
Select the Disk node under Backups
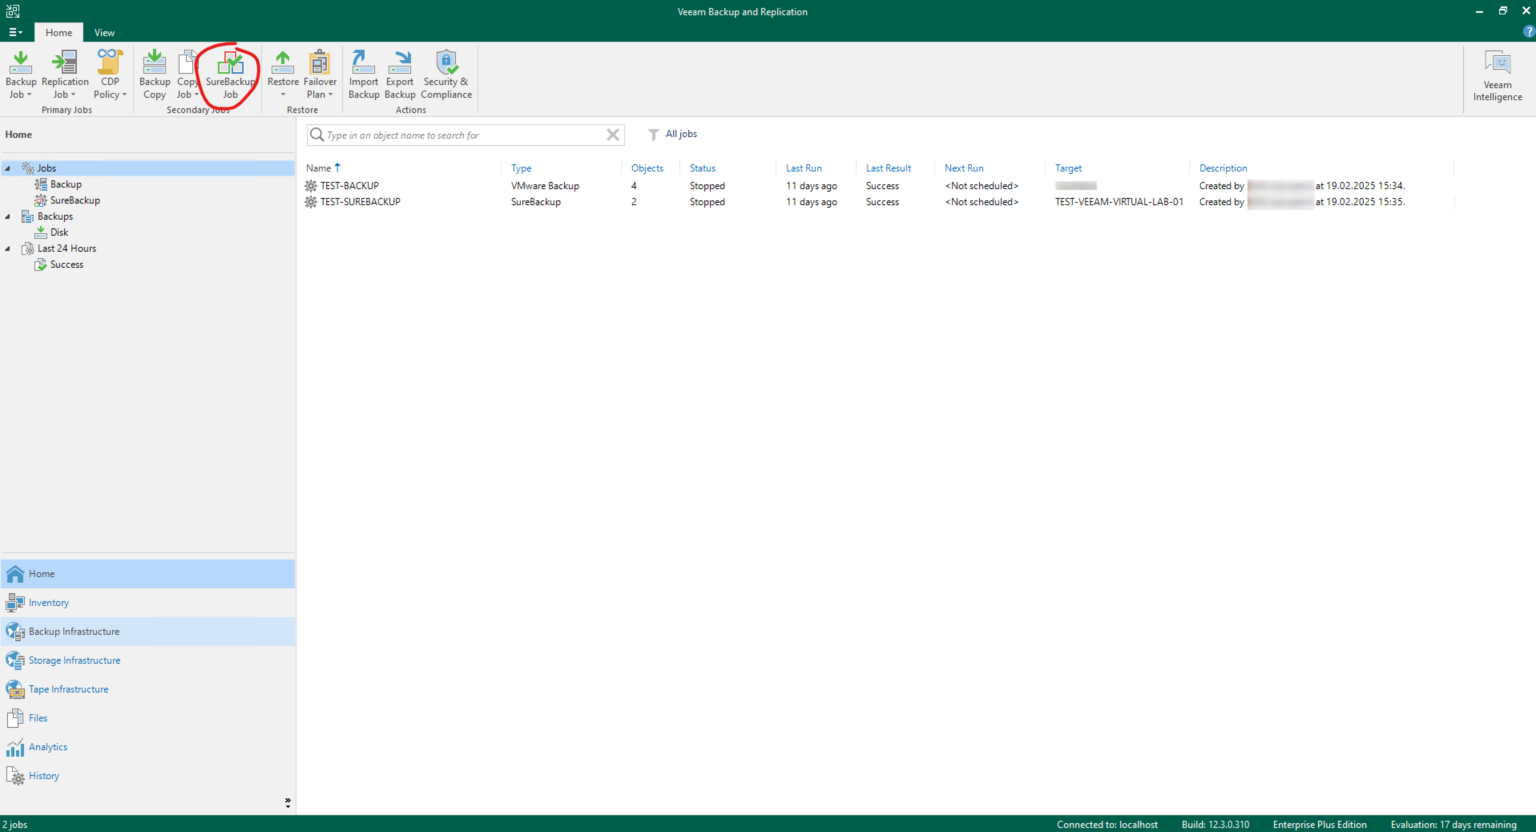coord(57,232)
